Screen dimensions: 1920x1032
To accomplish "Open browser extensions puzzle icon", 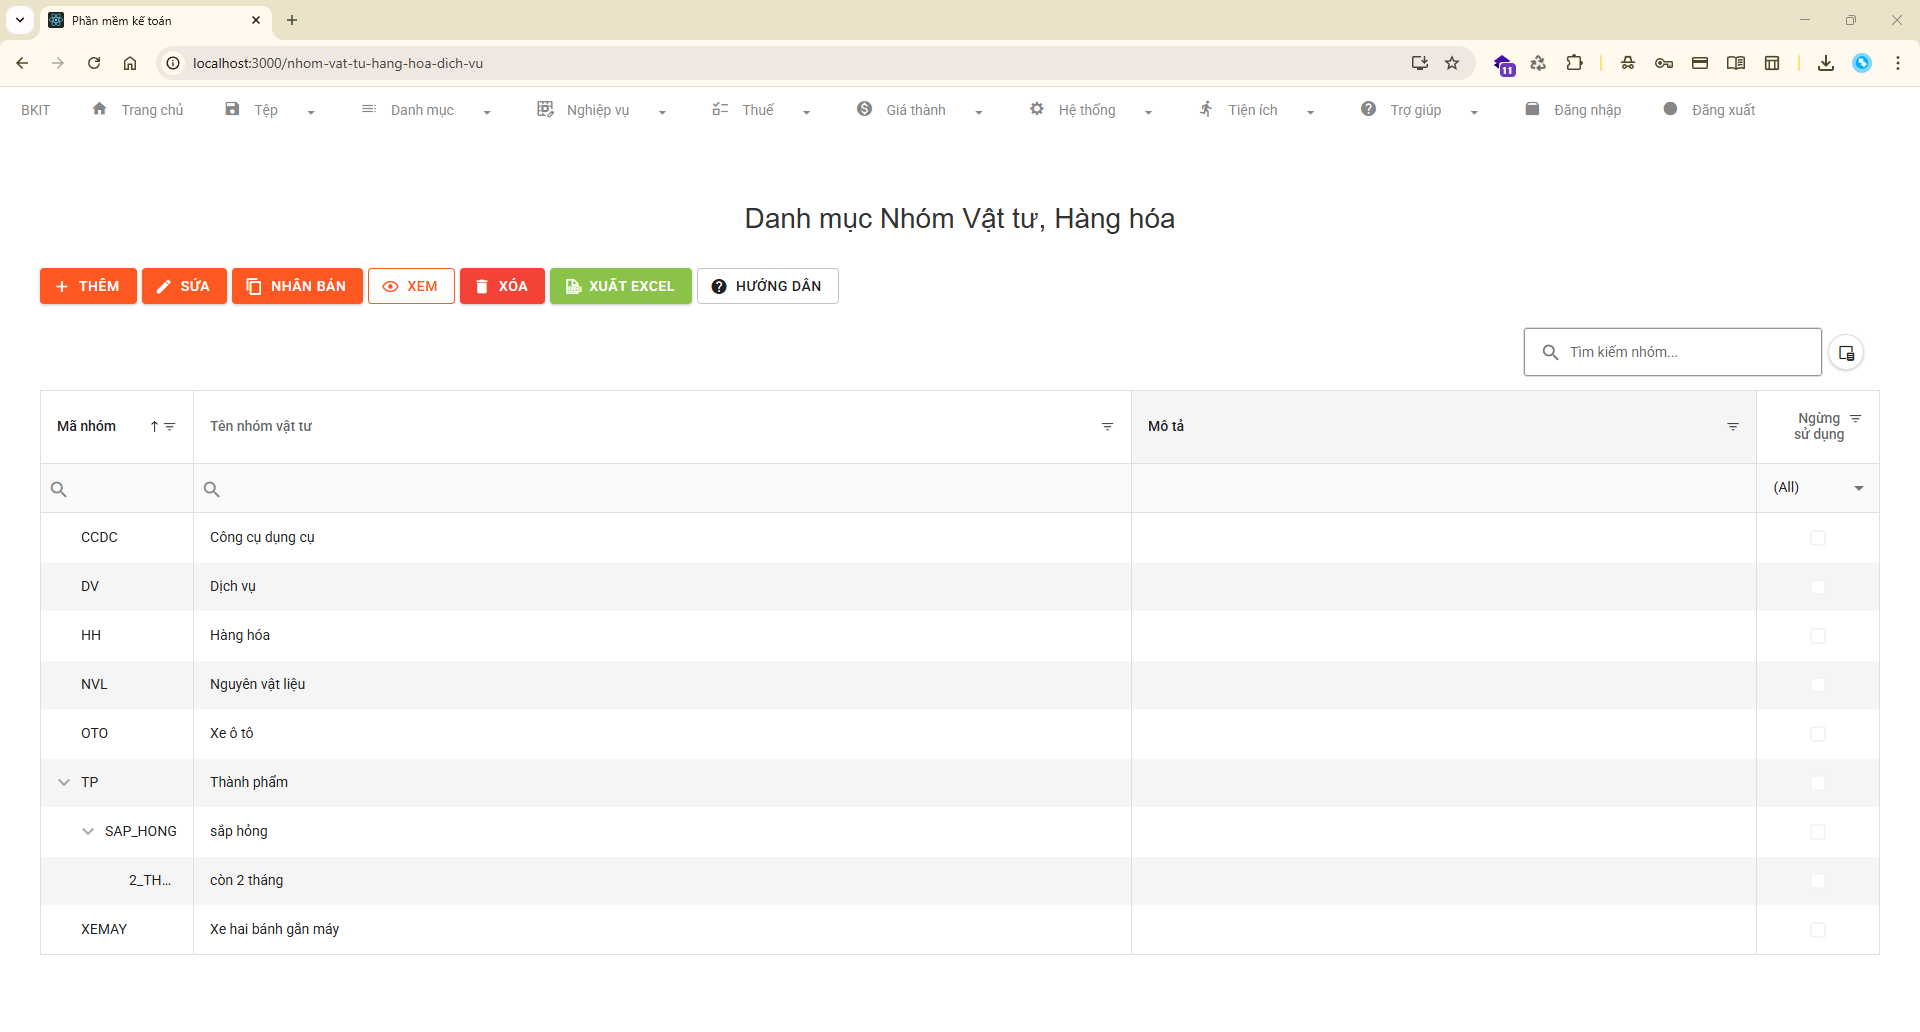I will (x=1574, y=63).
